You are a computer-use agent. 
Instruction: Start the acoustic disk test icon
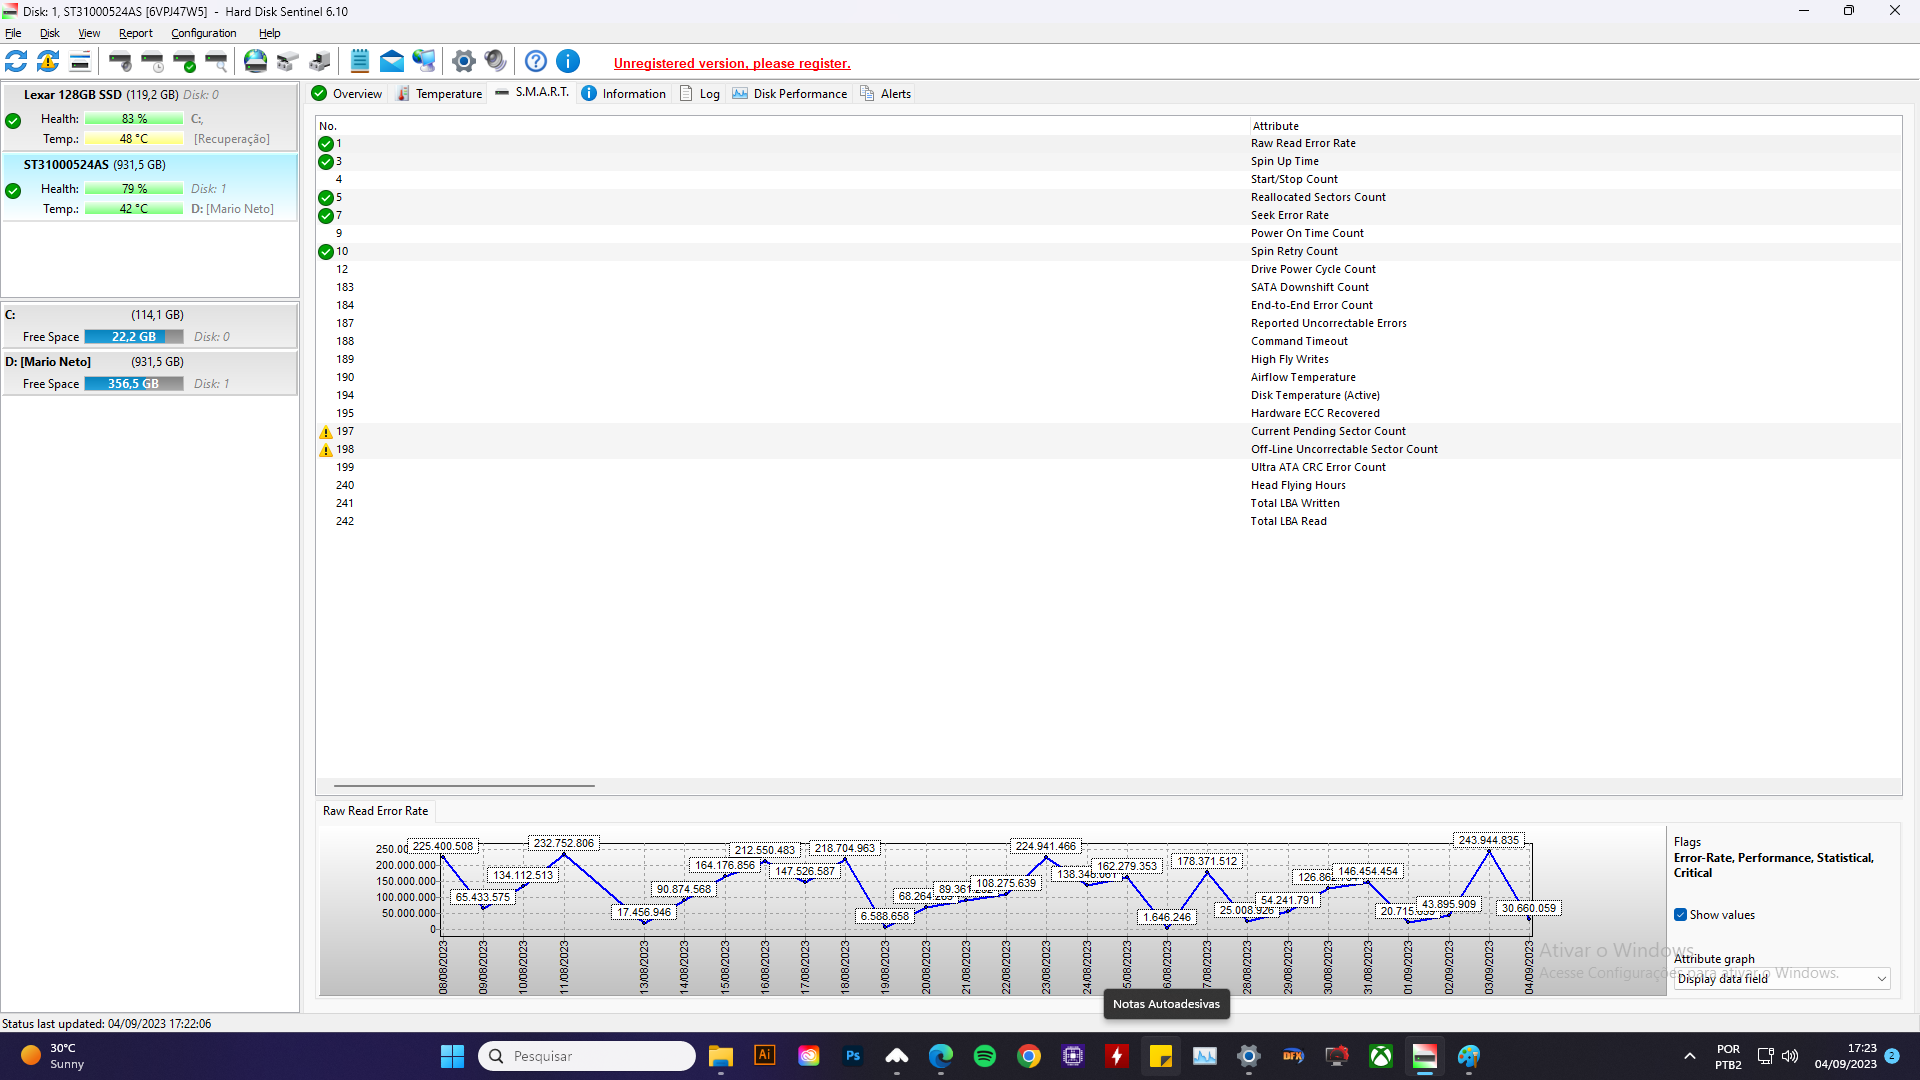pos(120,62)
